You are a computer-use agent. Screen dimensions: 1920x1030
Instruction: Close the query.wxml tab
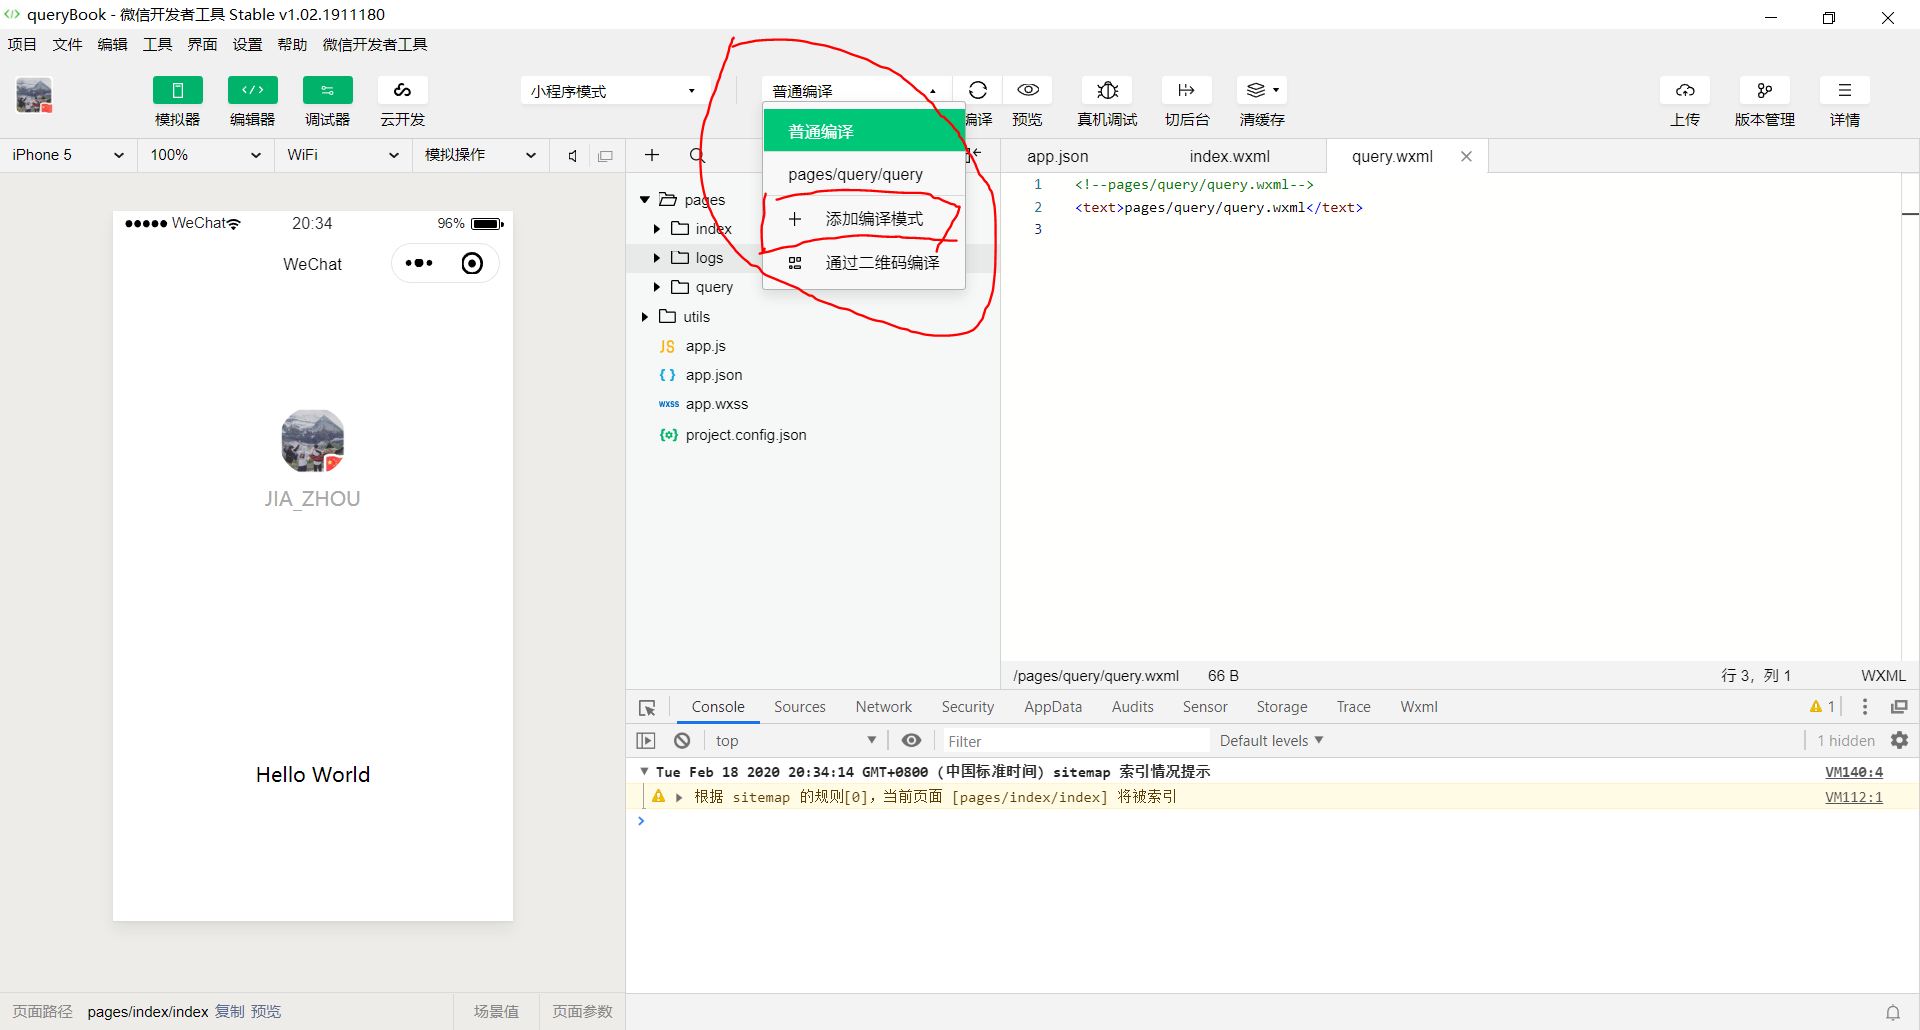[1466, 156]
